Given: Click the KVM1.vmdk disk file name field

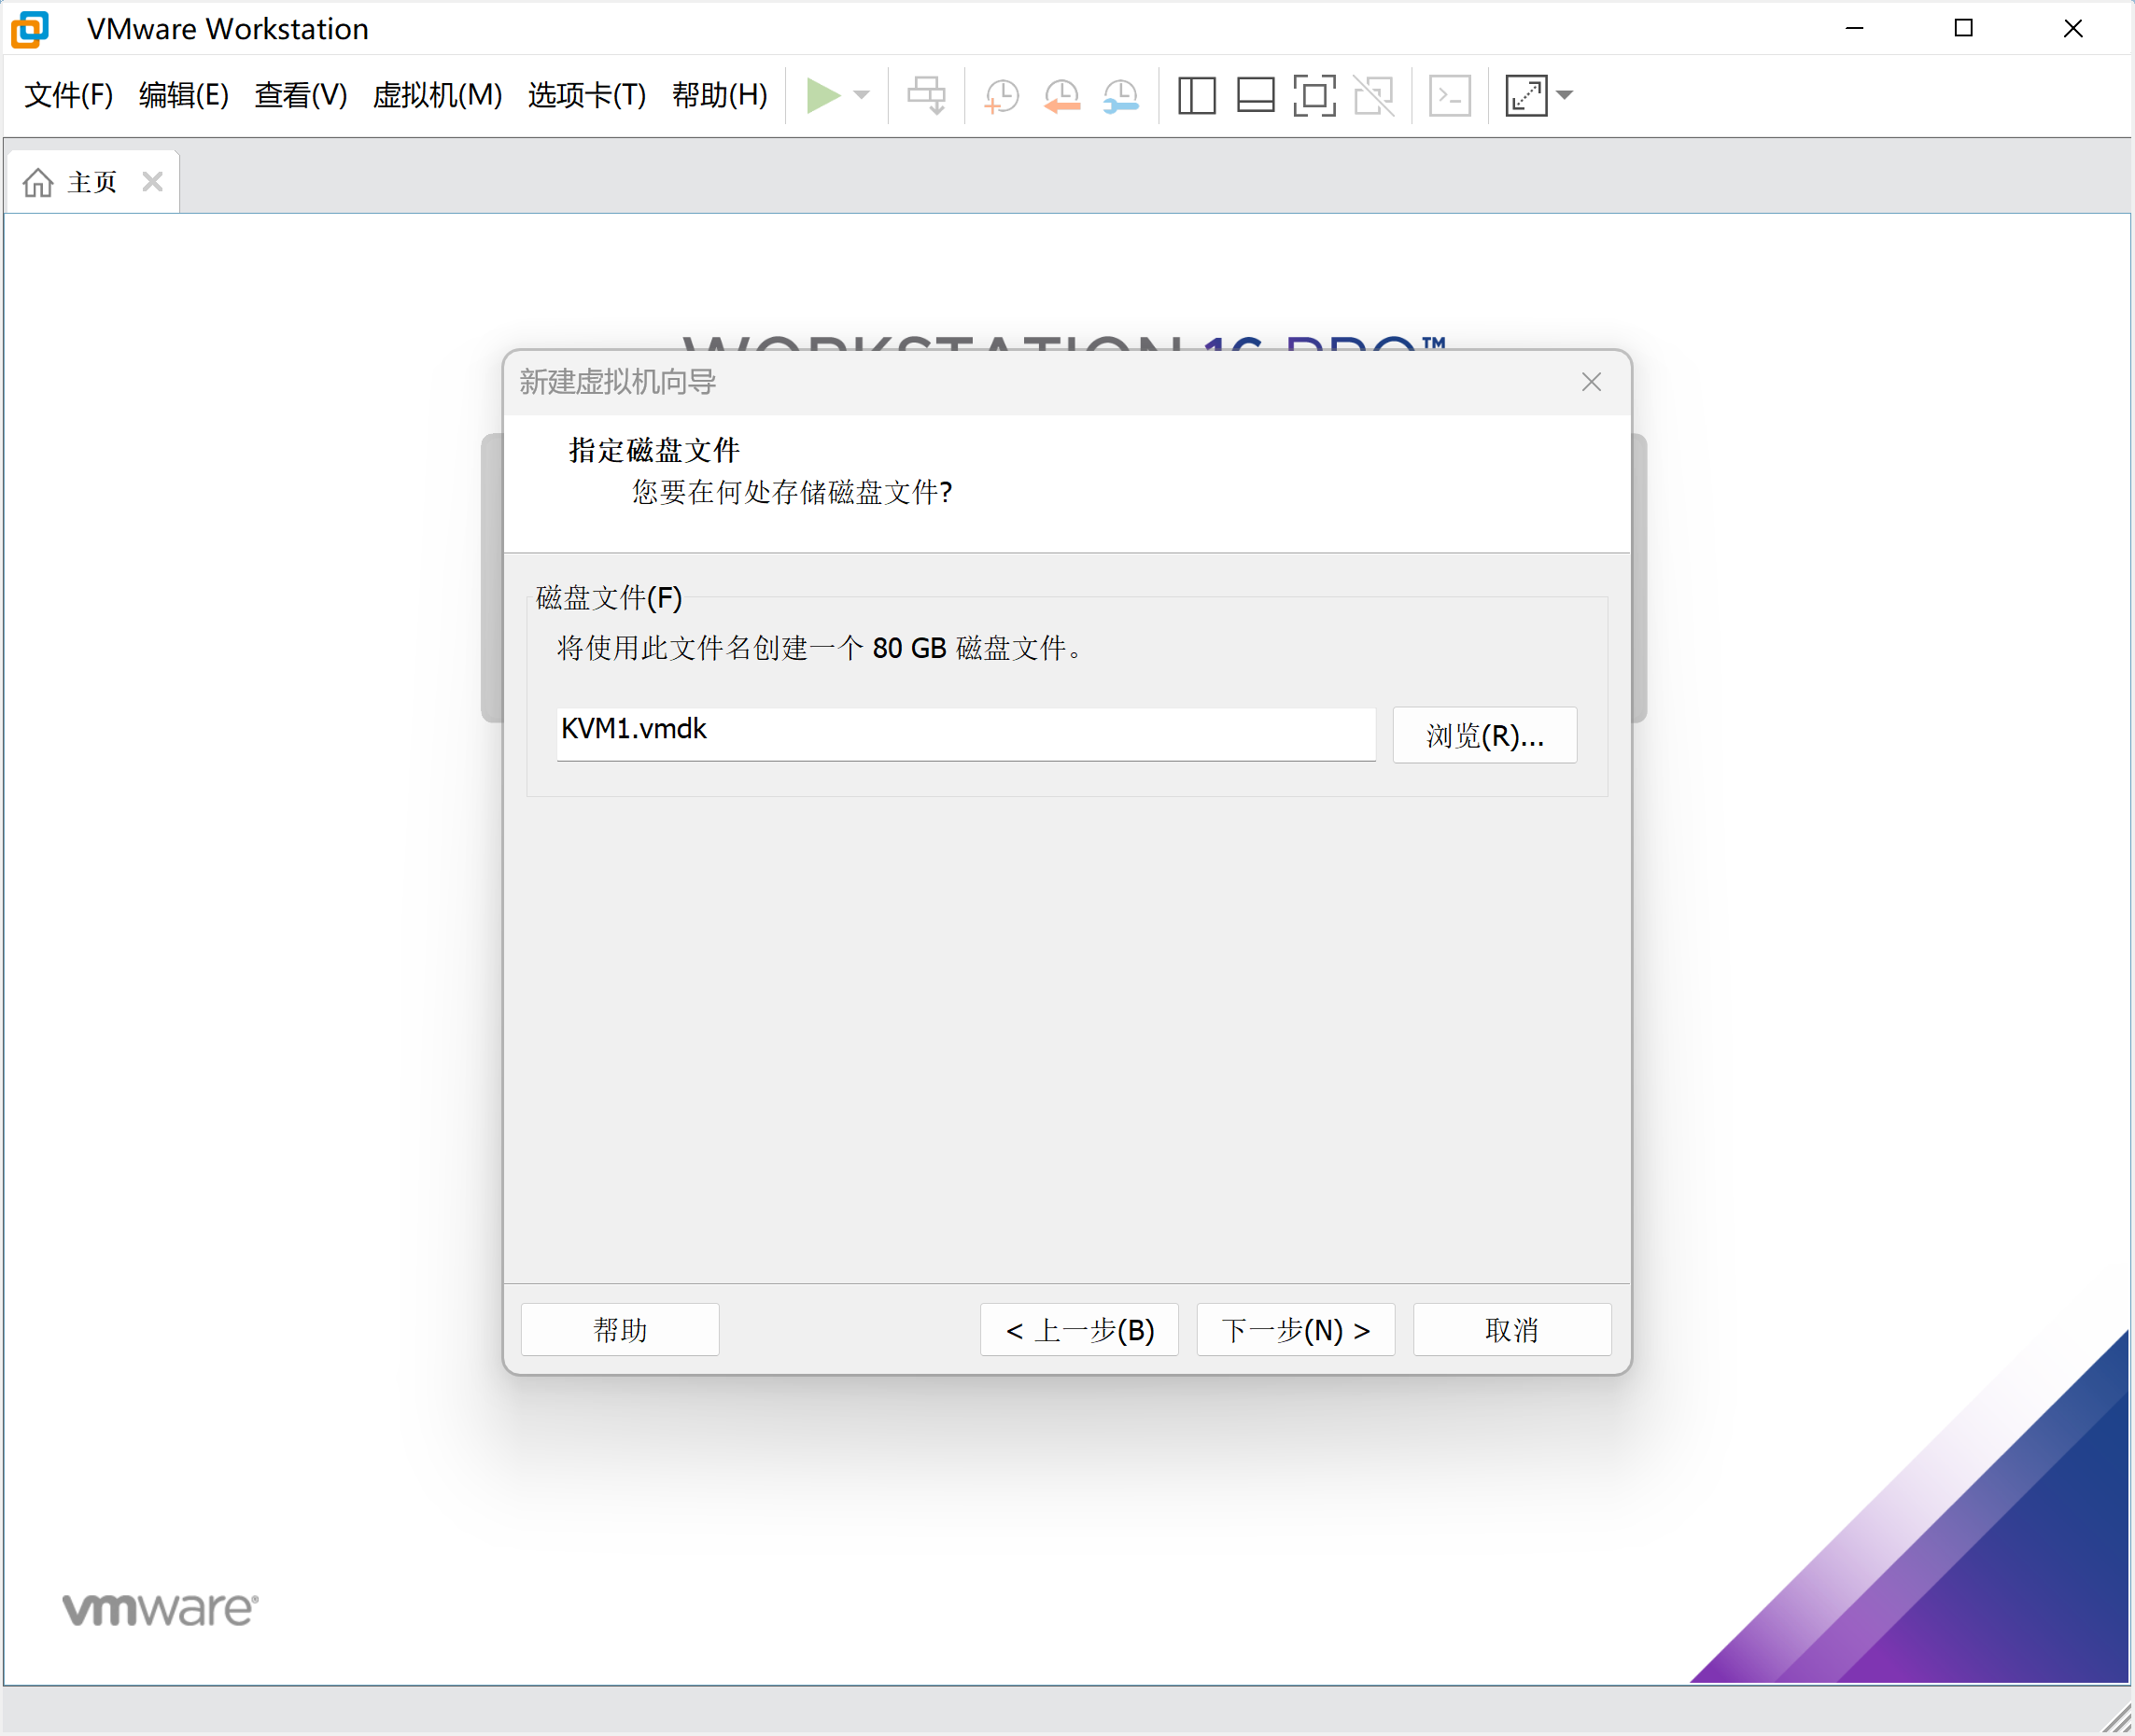Looking at the screenshot, I should coord(965,734).
